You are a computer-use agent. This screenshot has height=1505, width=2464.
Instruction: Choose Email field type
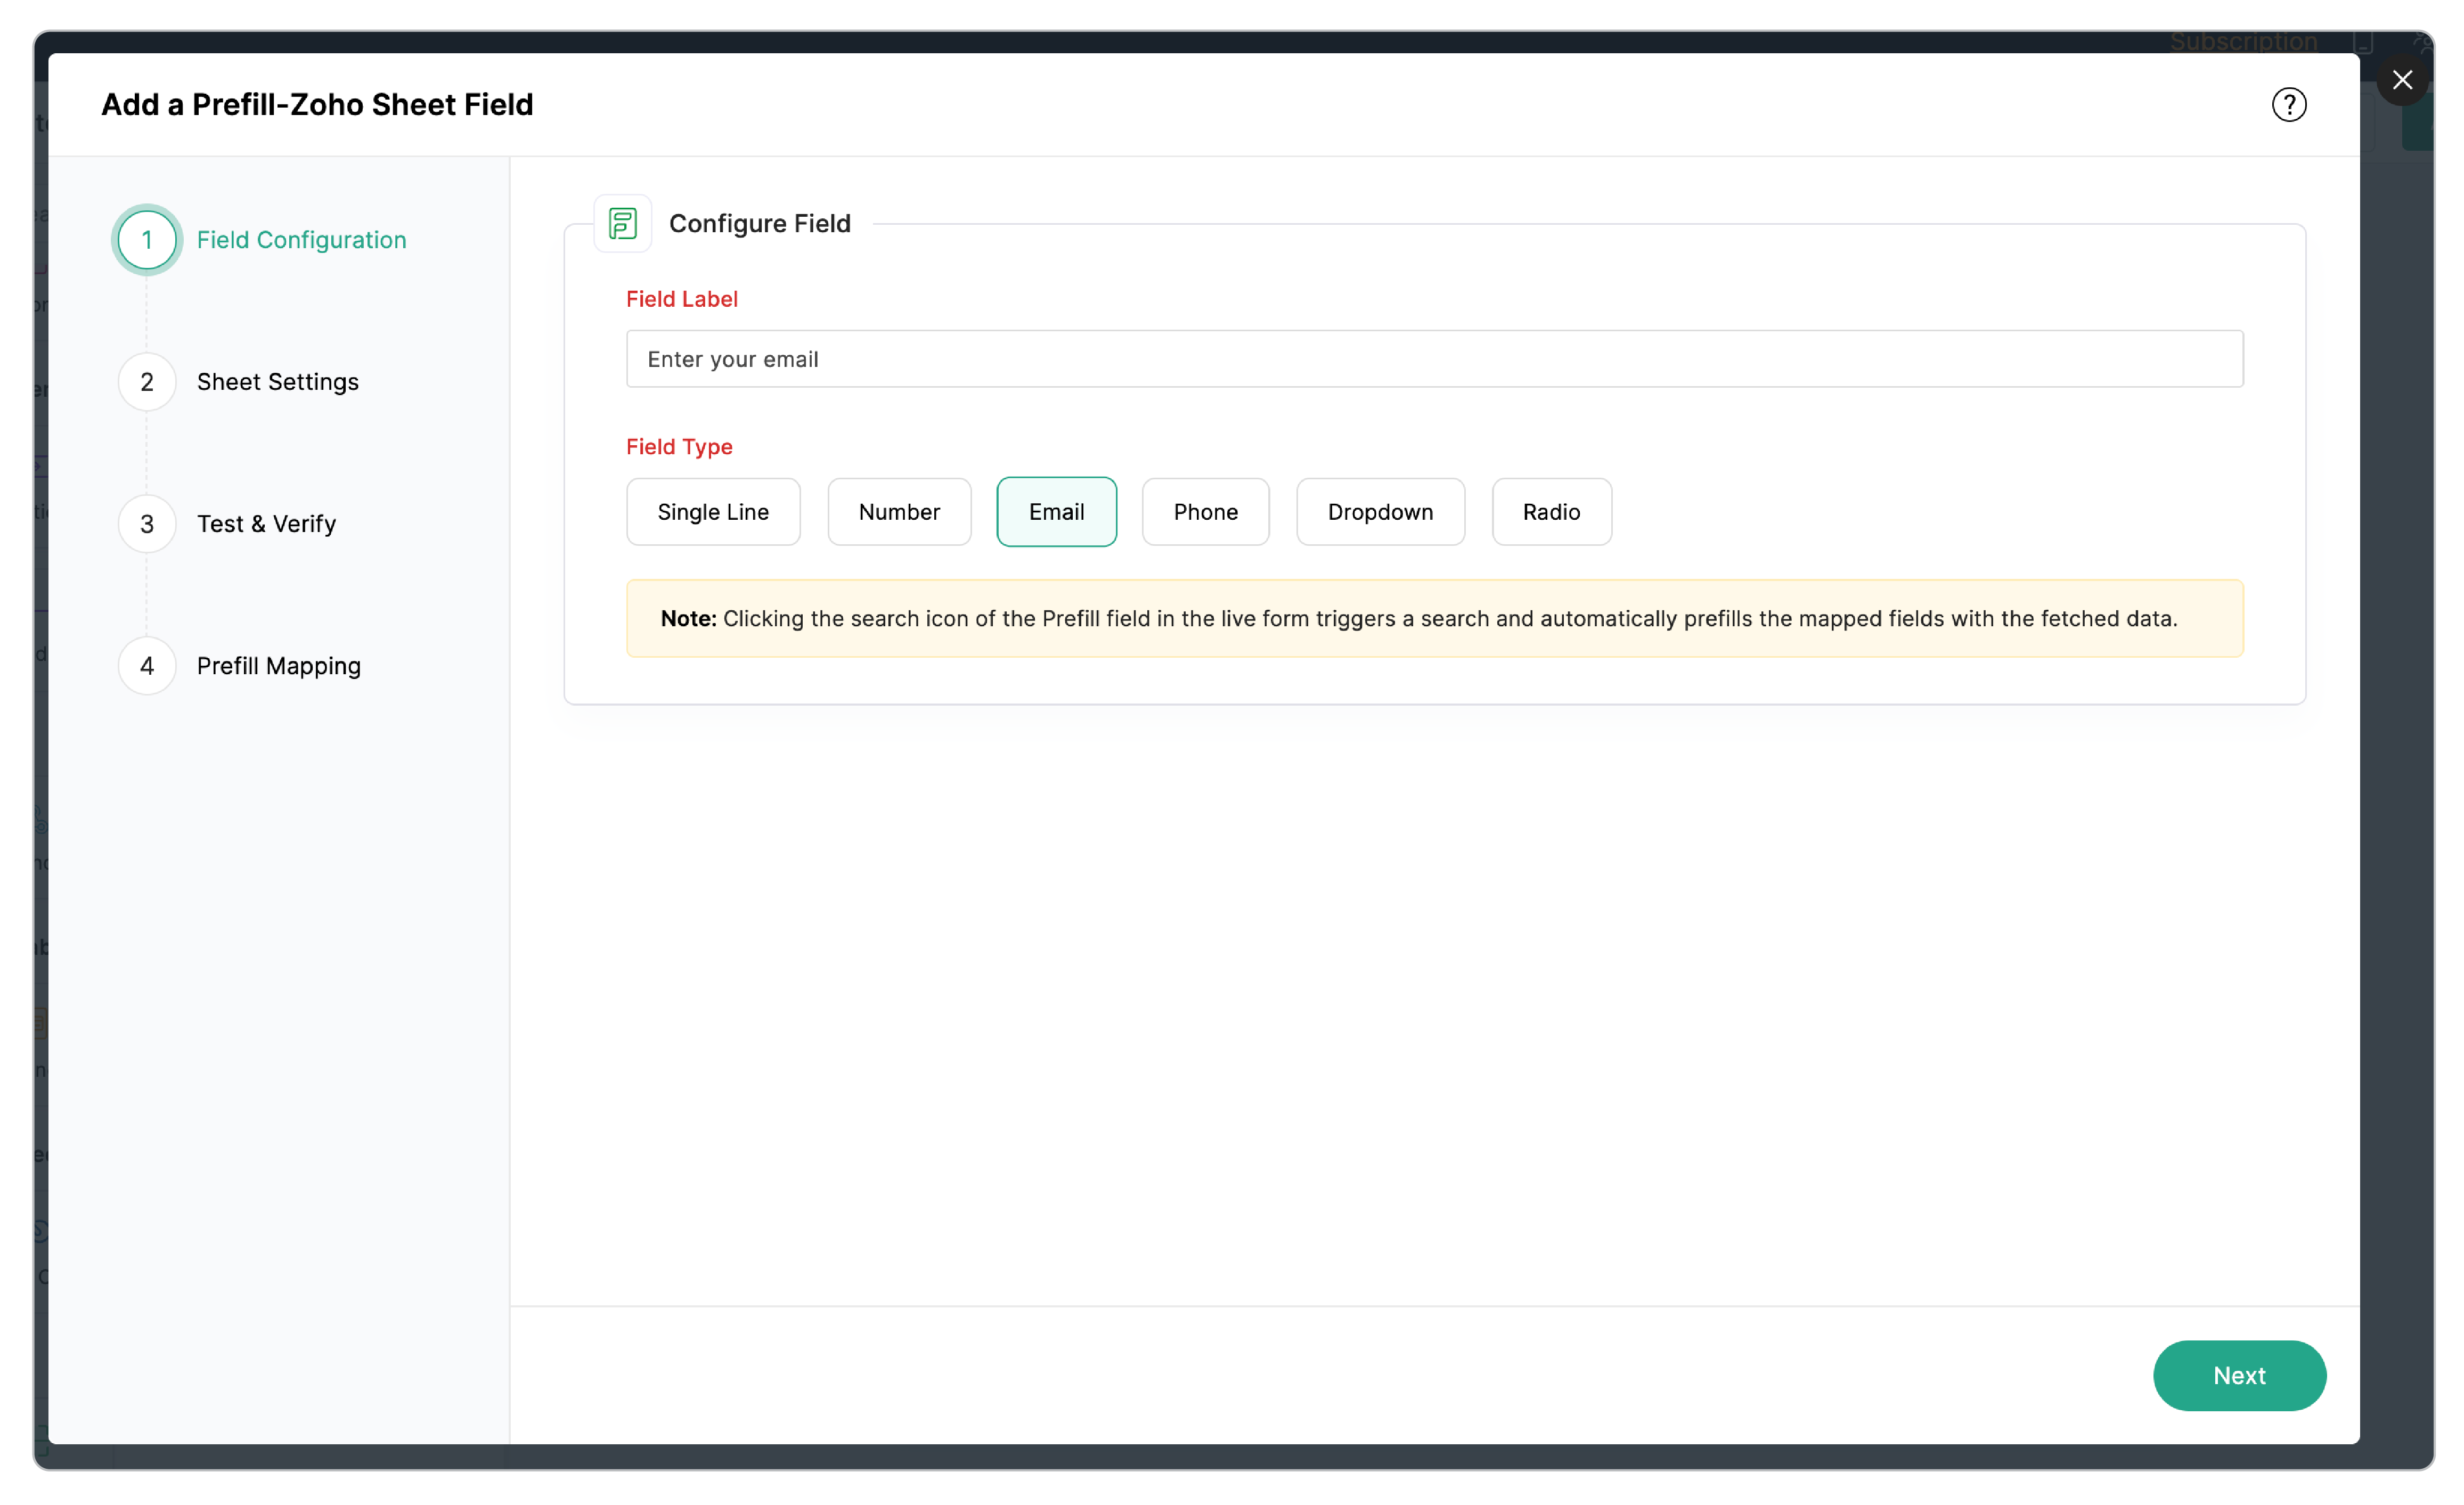point(1056,512)
